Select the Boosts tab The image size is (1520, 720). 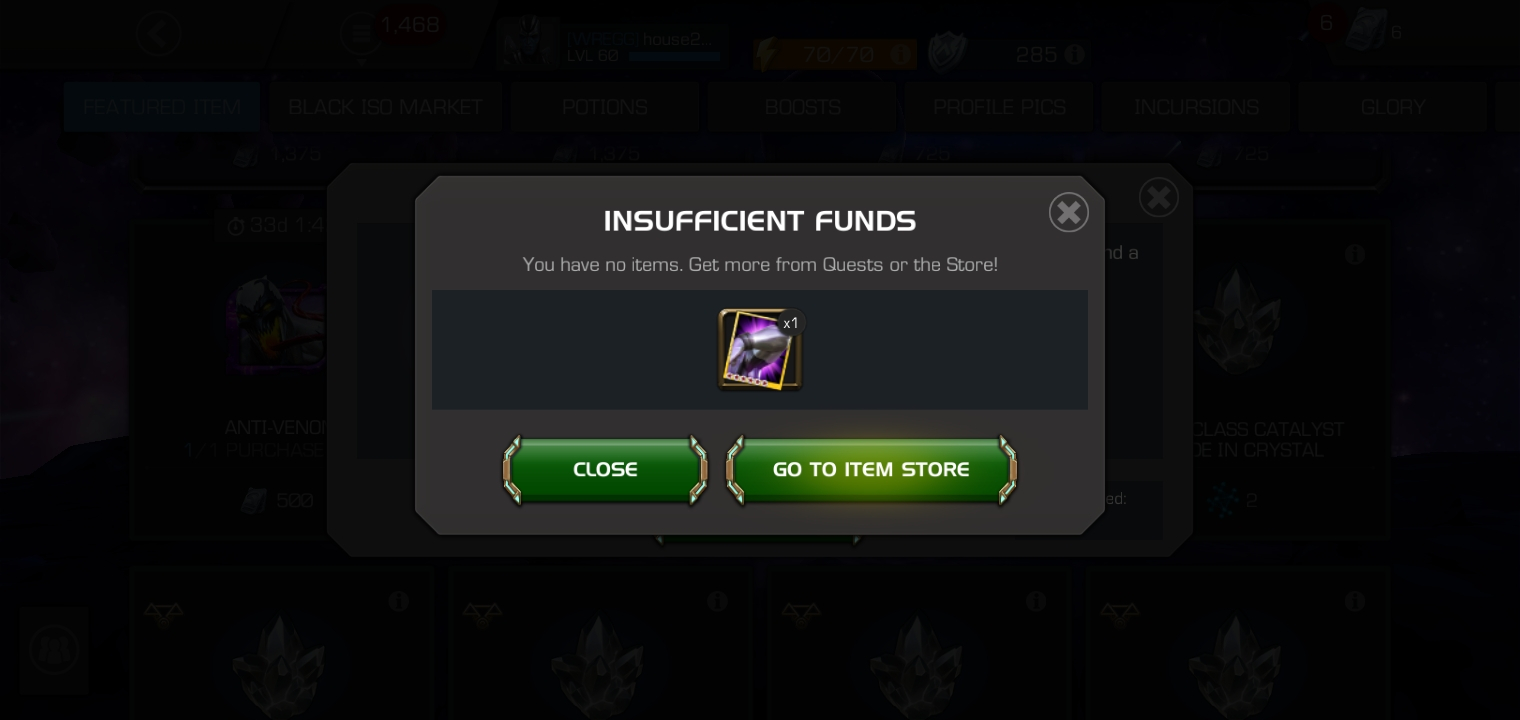point(802,107)
